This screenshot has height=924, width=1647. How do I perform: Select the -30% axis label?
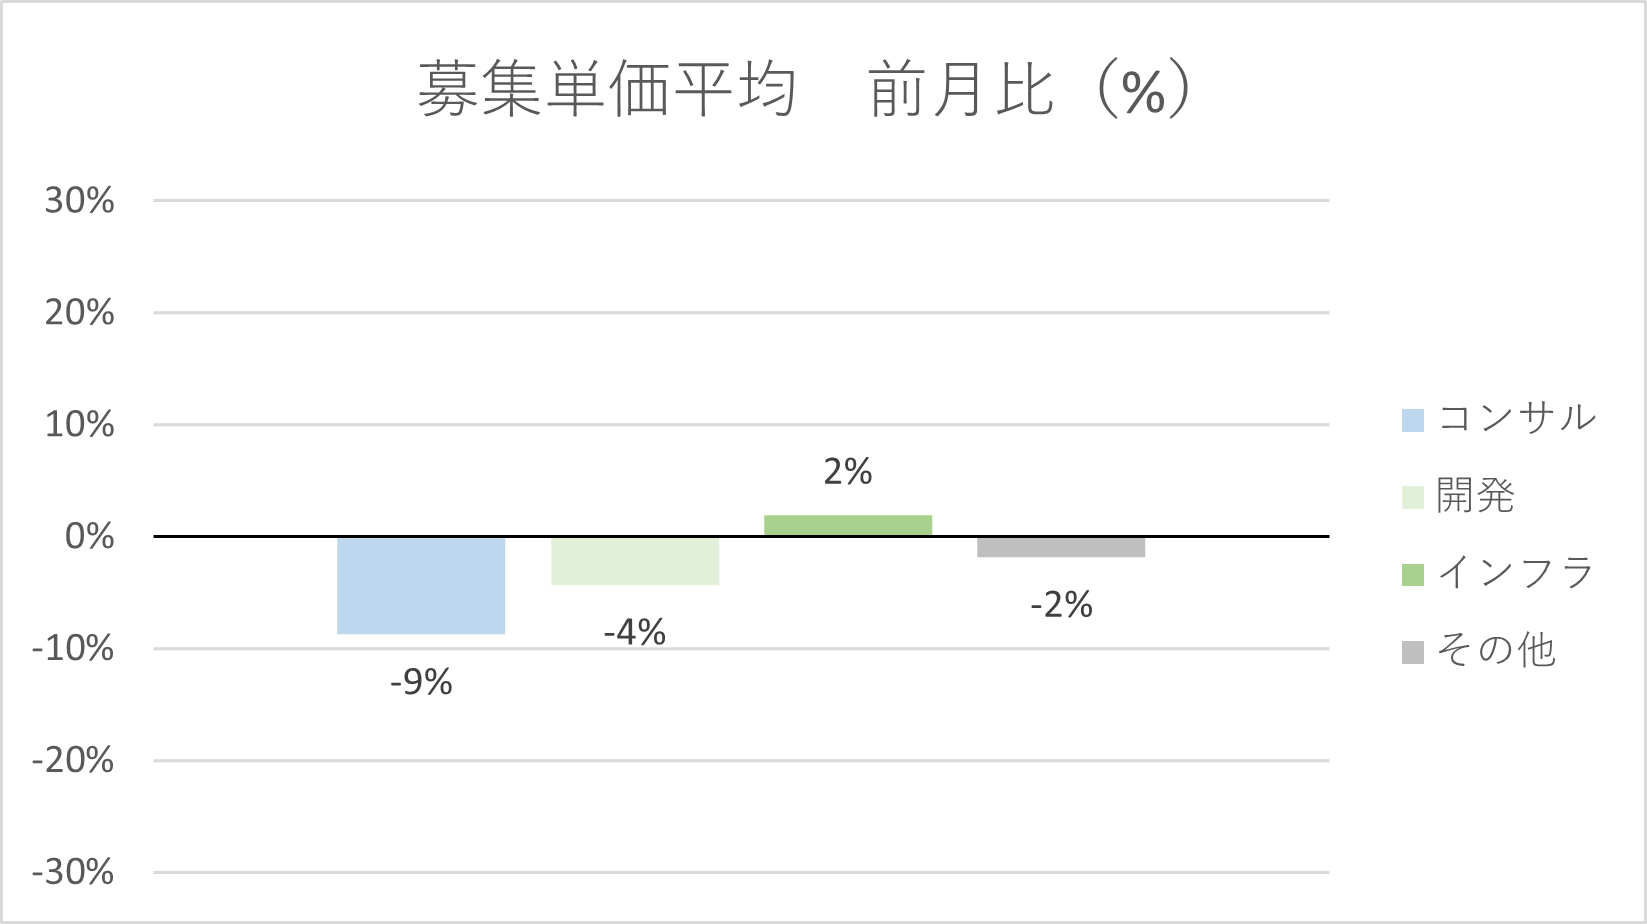73,872
